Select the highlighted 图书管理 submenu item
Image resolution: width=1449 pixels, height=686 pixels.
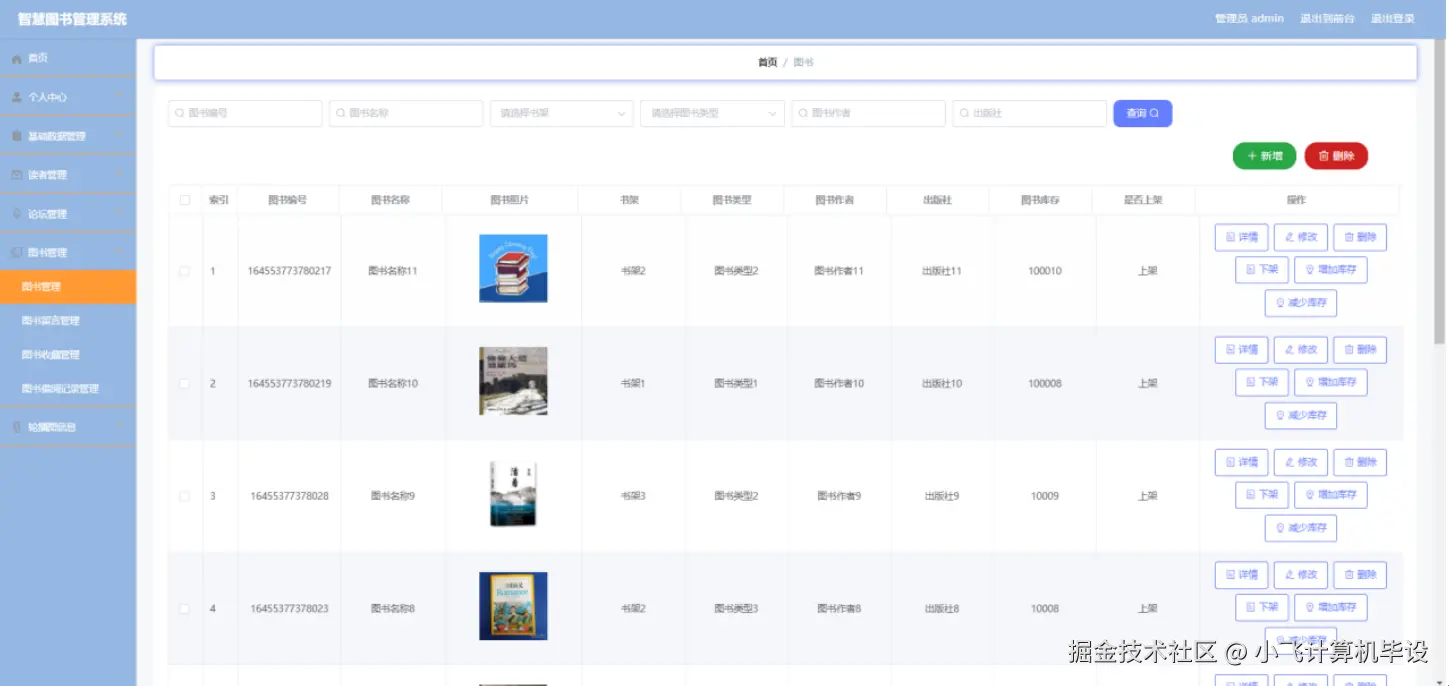68,287
